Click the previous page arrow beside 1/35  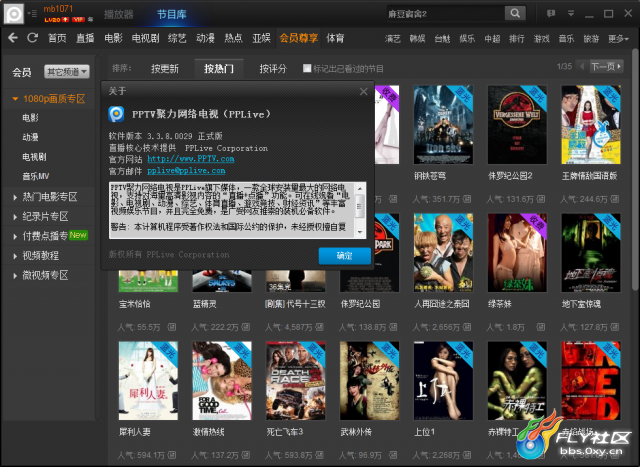582,66
